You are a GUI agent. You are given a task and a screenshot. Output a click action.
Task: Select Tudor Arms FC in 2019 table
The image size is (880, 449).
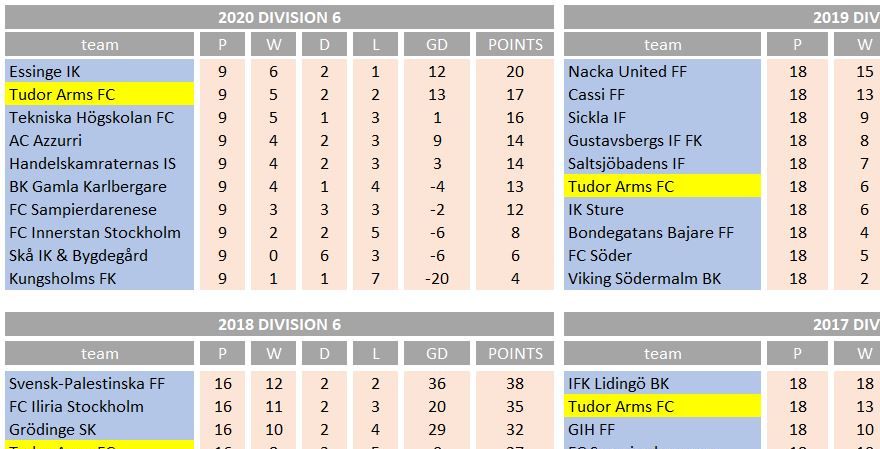pos(662,186)
